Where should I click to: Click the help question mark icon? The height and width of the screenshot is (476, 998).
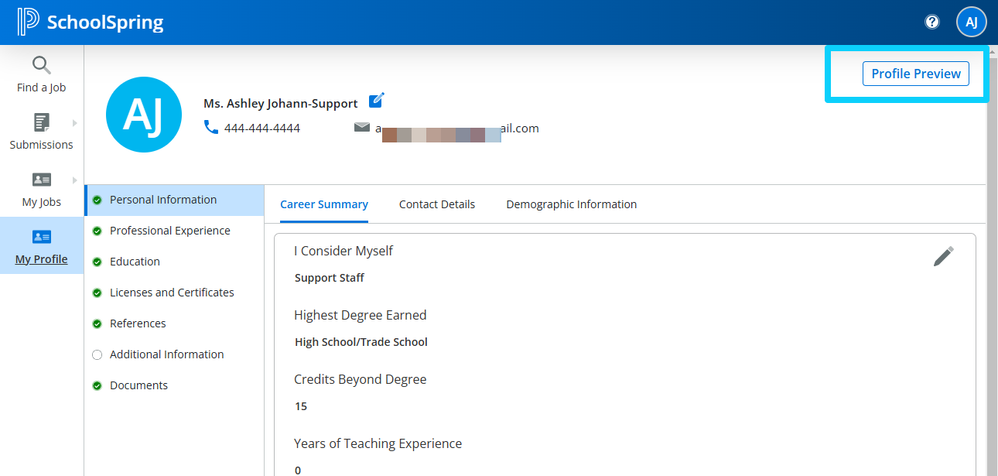[x=932, y=22]
